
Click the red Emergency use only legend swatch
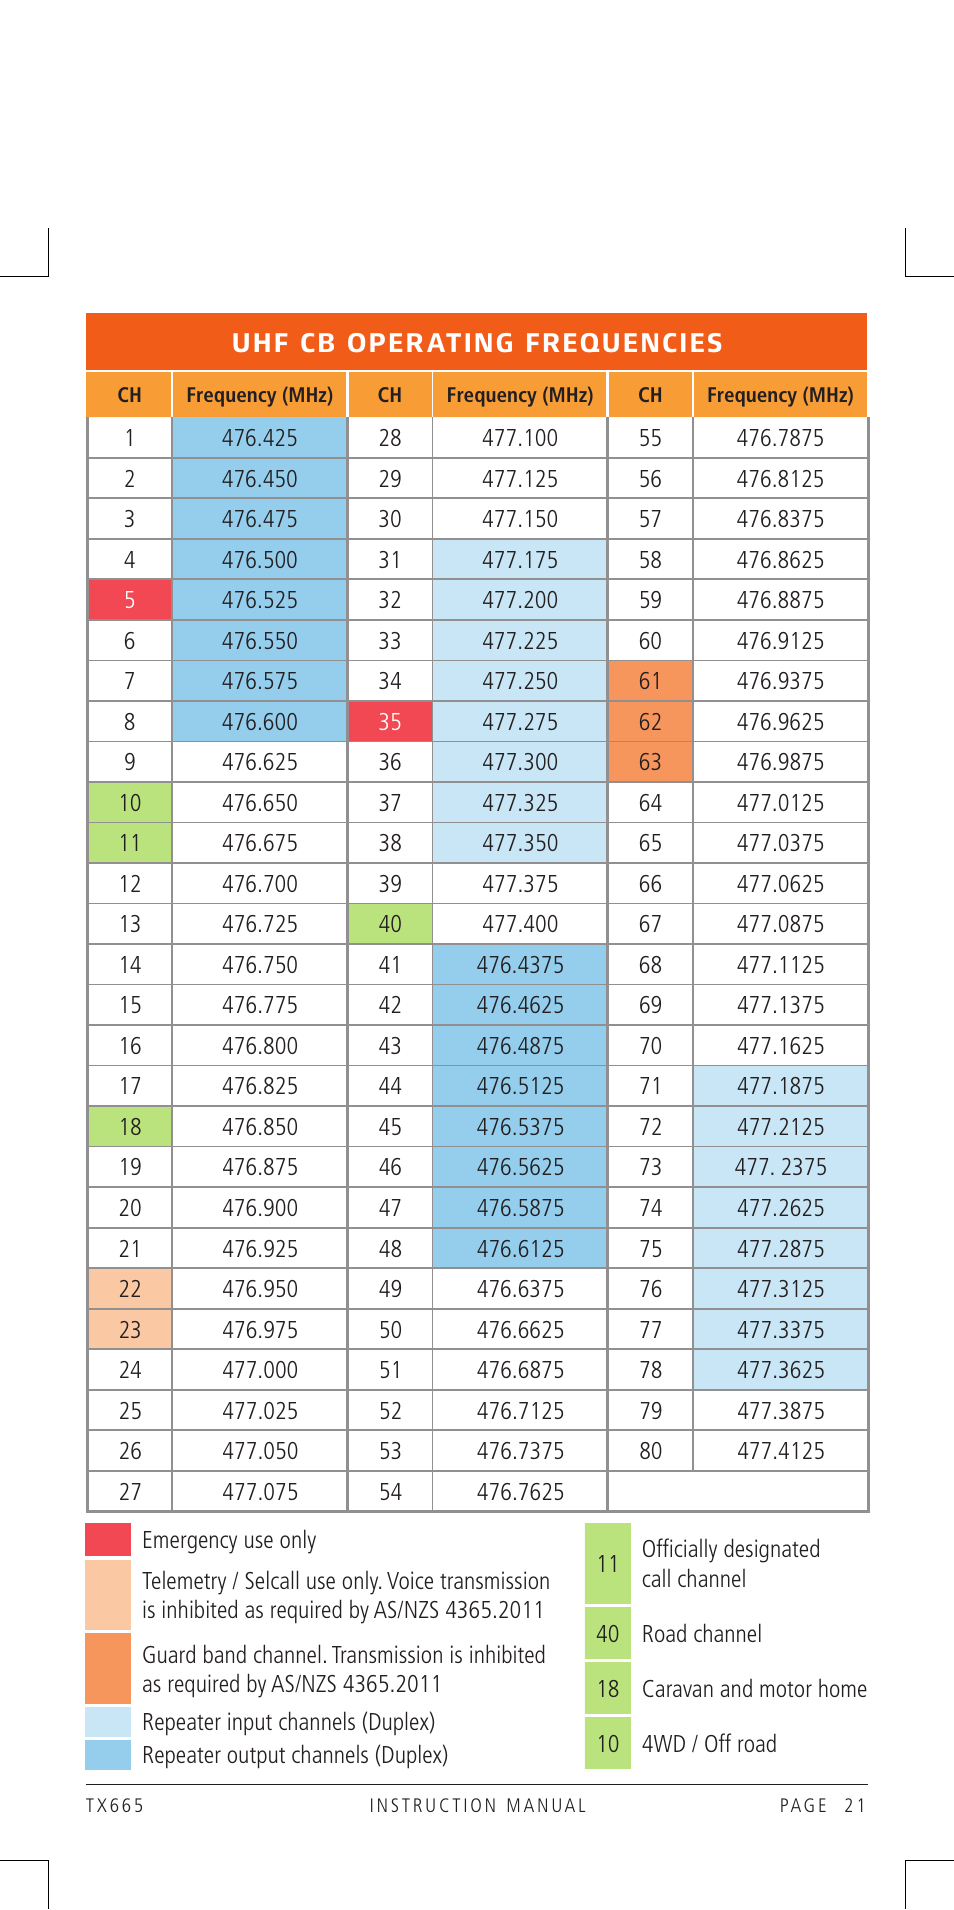pos(108,1540)
